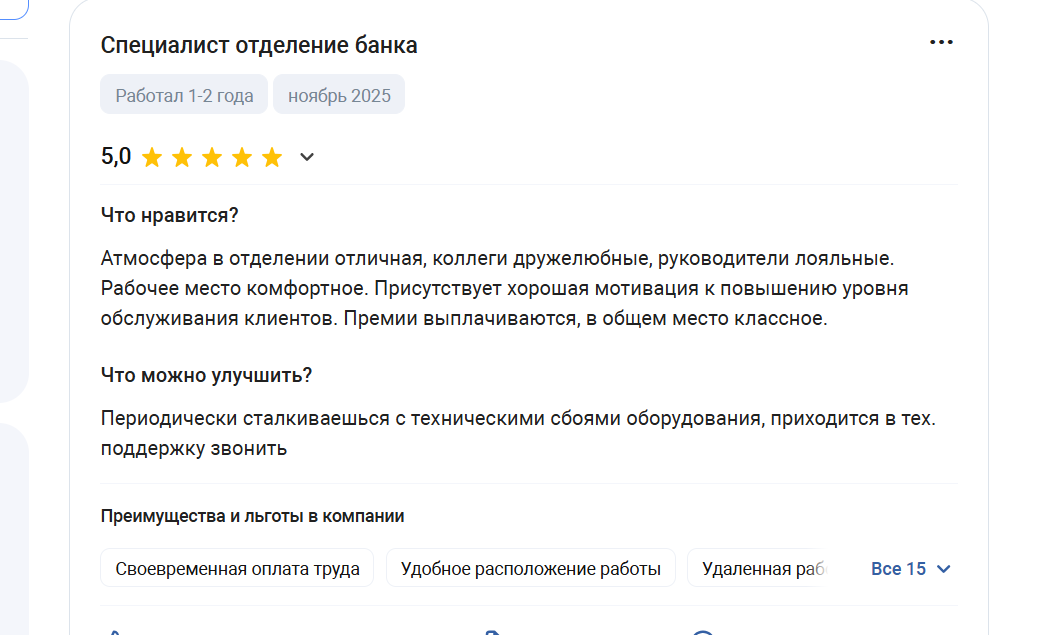Select the Своевременная оплата труда chip
This screenshot has width=1048, height=635.
coord(237,569)
